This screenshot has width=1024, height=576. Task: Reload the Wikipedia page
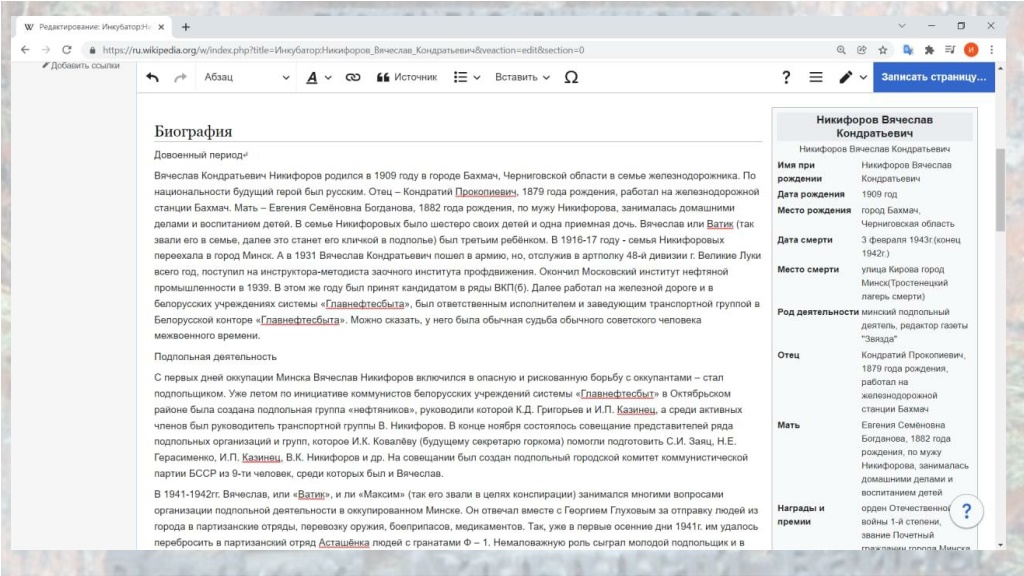[x=67, y=50]
